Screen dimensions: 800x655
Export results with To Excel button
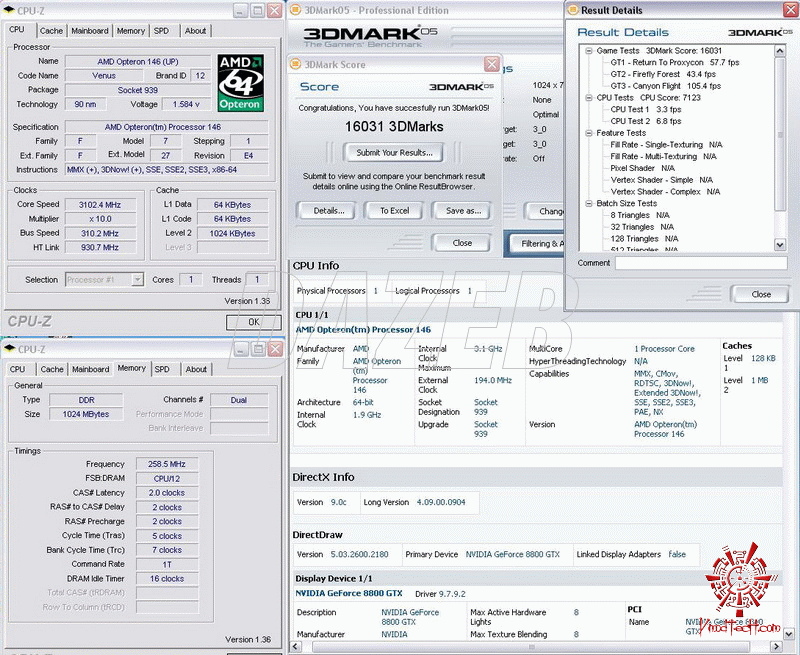(394, 211)
